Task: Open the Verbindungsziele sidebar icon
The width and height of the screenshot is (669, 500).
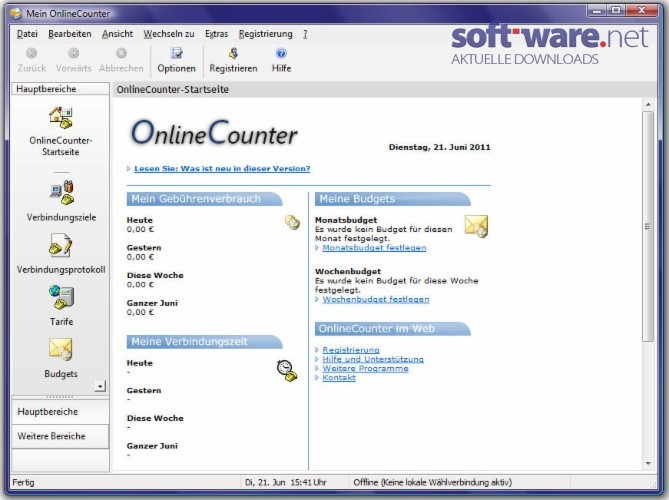Action: (x=61, y=192)
